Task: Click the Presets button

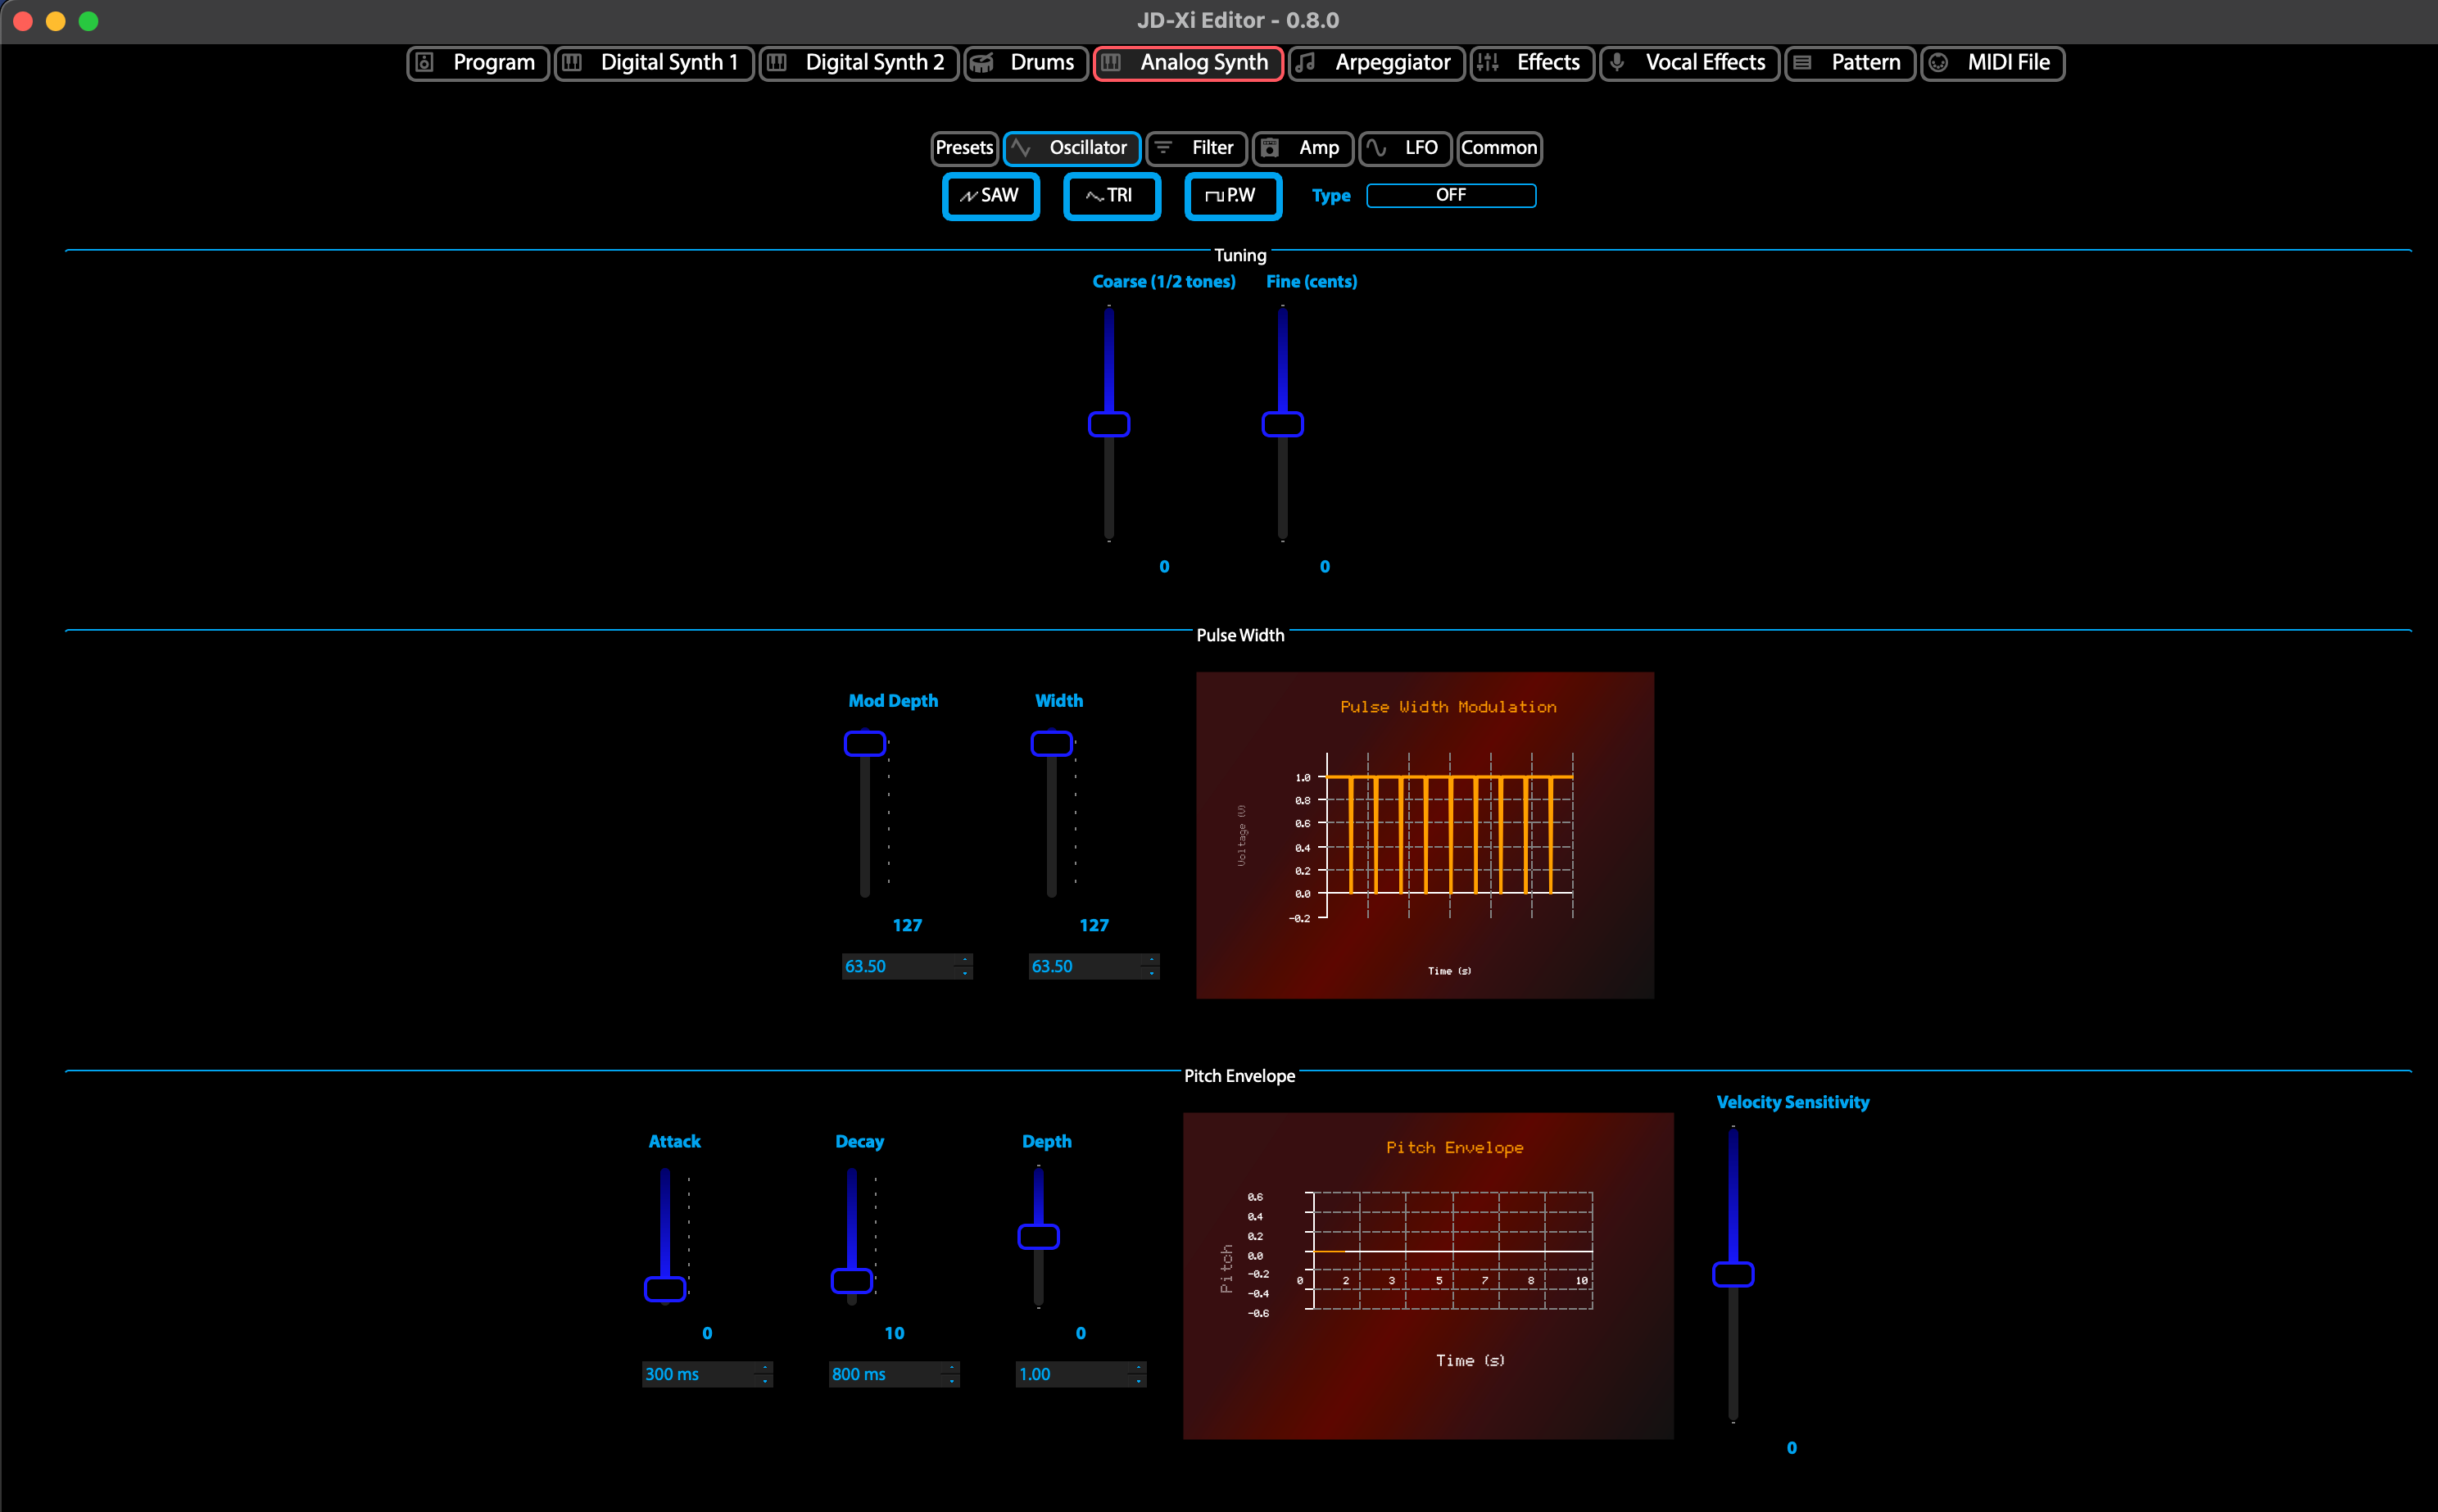Action: coord(964,148)
